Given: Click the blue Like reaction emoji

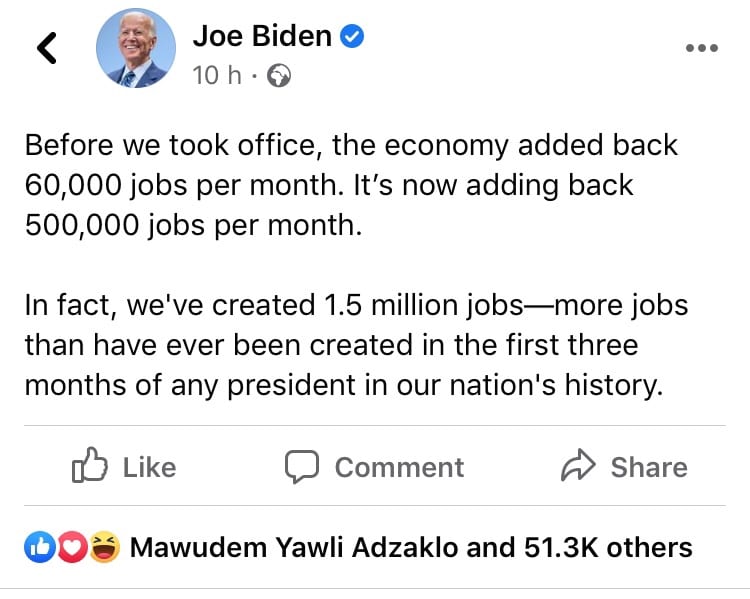Looking at the screenshot, I should coord(40,547).
